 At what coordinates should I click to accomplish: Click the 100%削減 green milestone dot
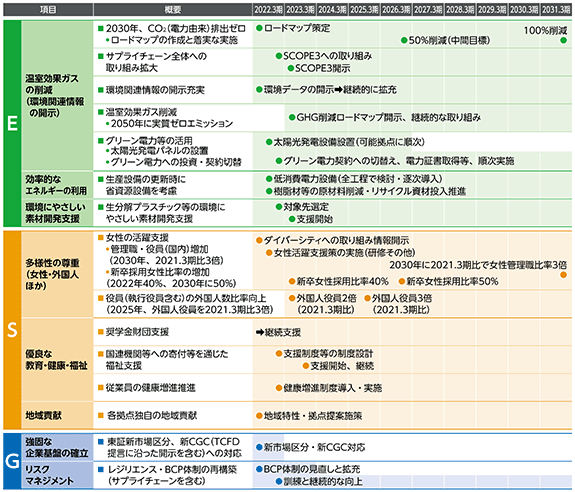pyautogui.click(x=564, y=40)
